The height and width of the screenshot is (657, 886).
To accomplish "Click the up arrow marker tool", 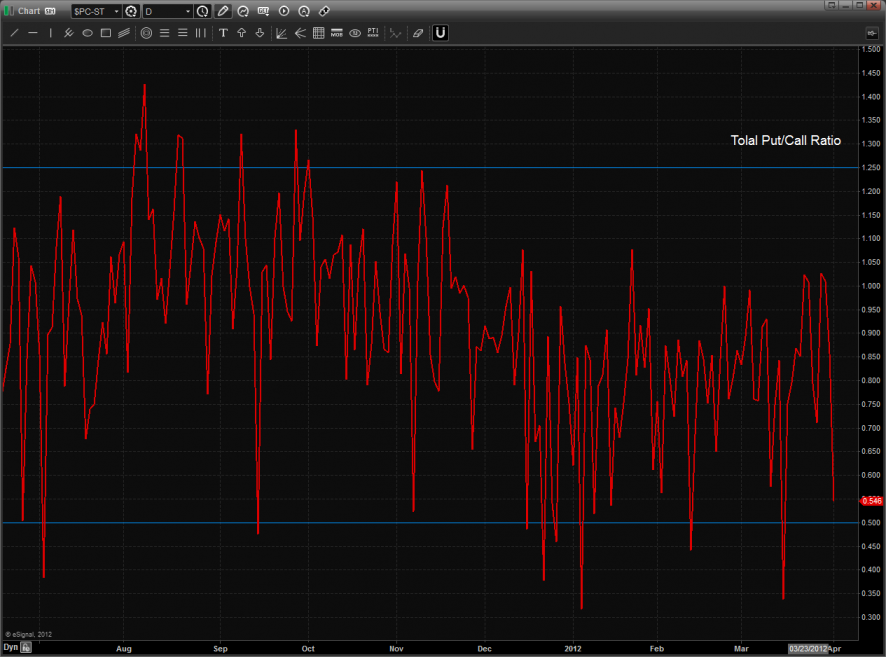I will [x=241, y=33].
